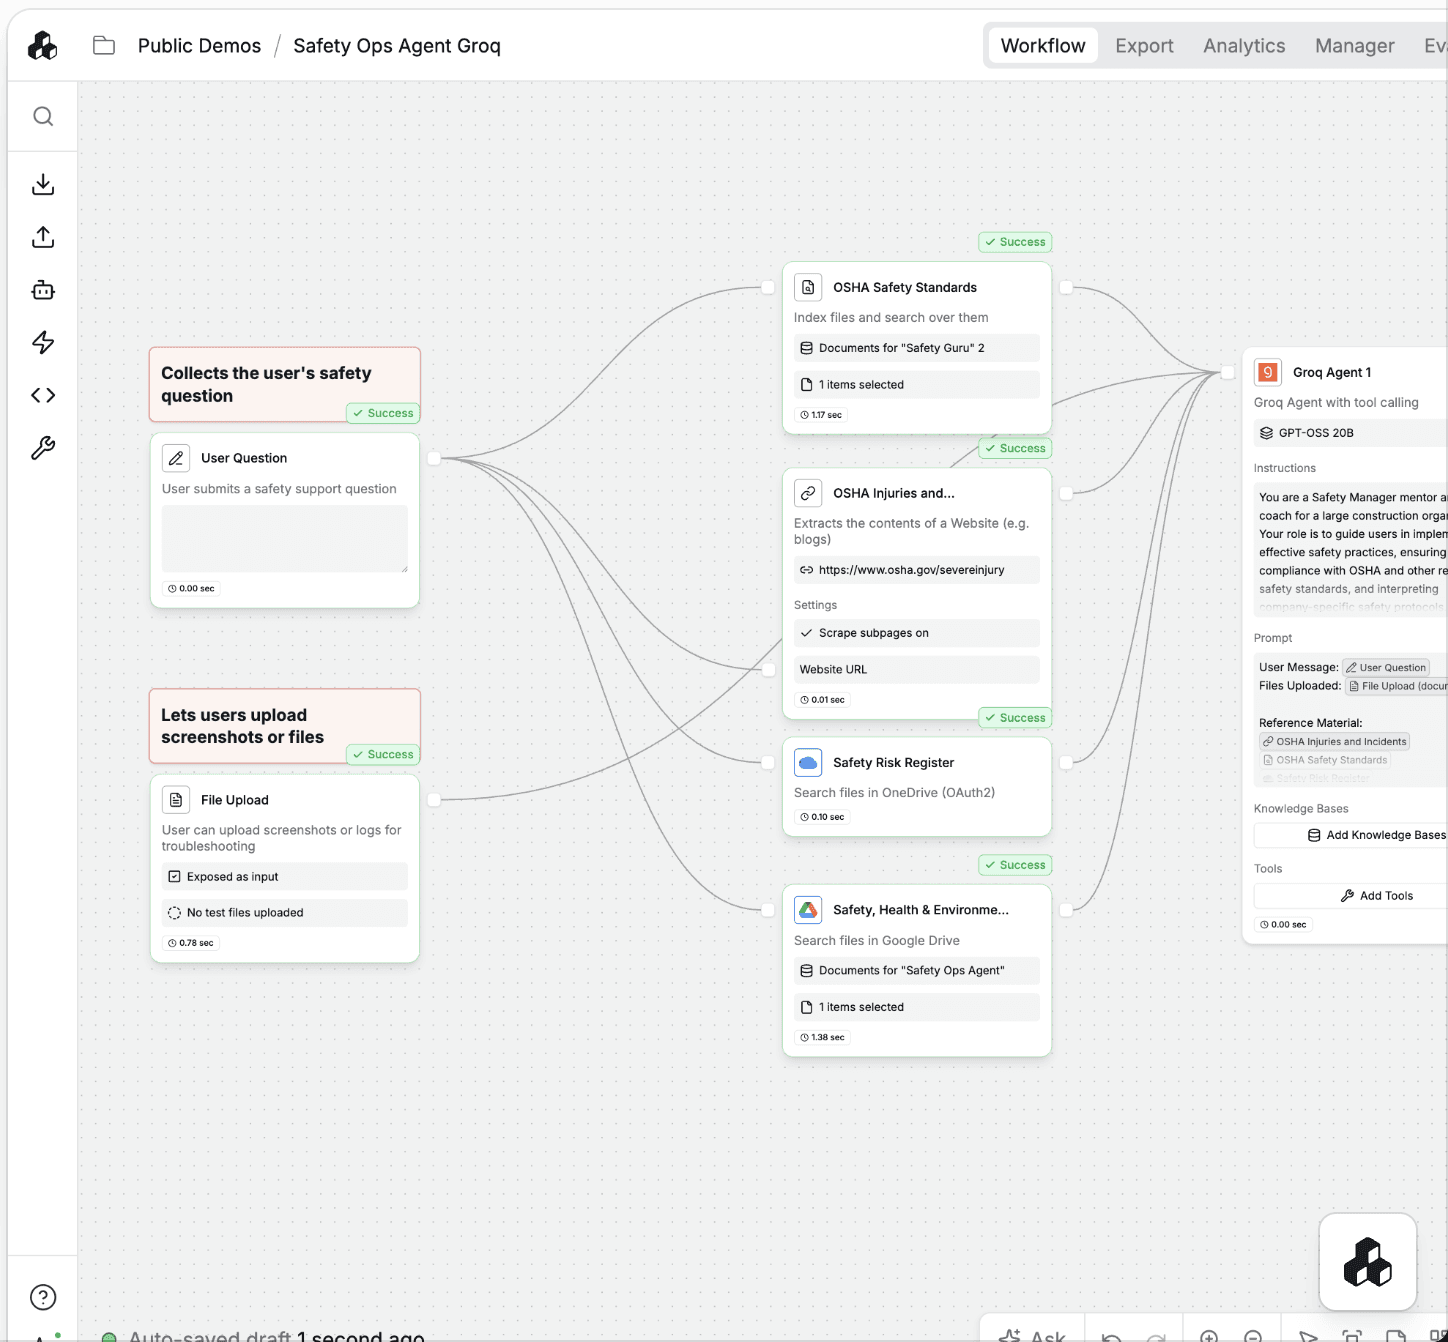Screen dimensions: 1448x1342
Task: Click User Question node output handle
Action: tap(434, 458)
